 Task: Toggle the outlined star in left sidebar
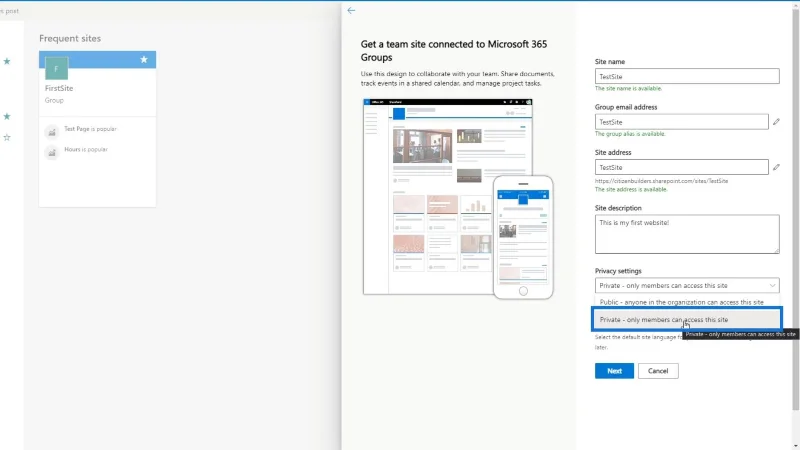tap(7, 137)
